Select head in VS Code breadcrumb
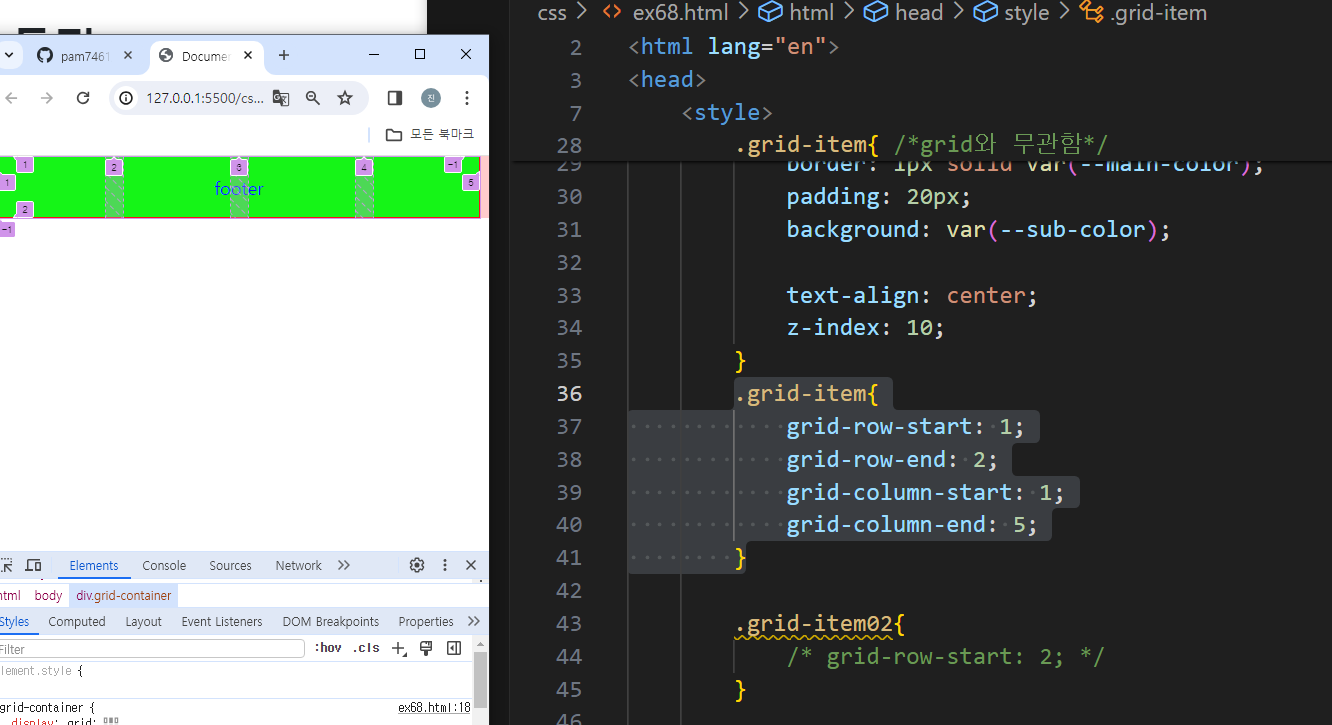 (x=904, y=12)
